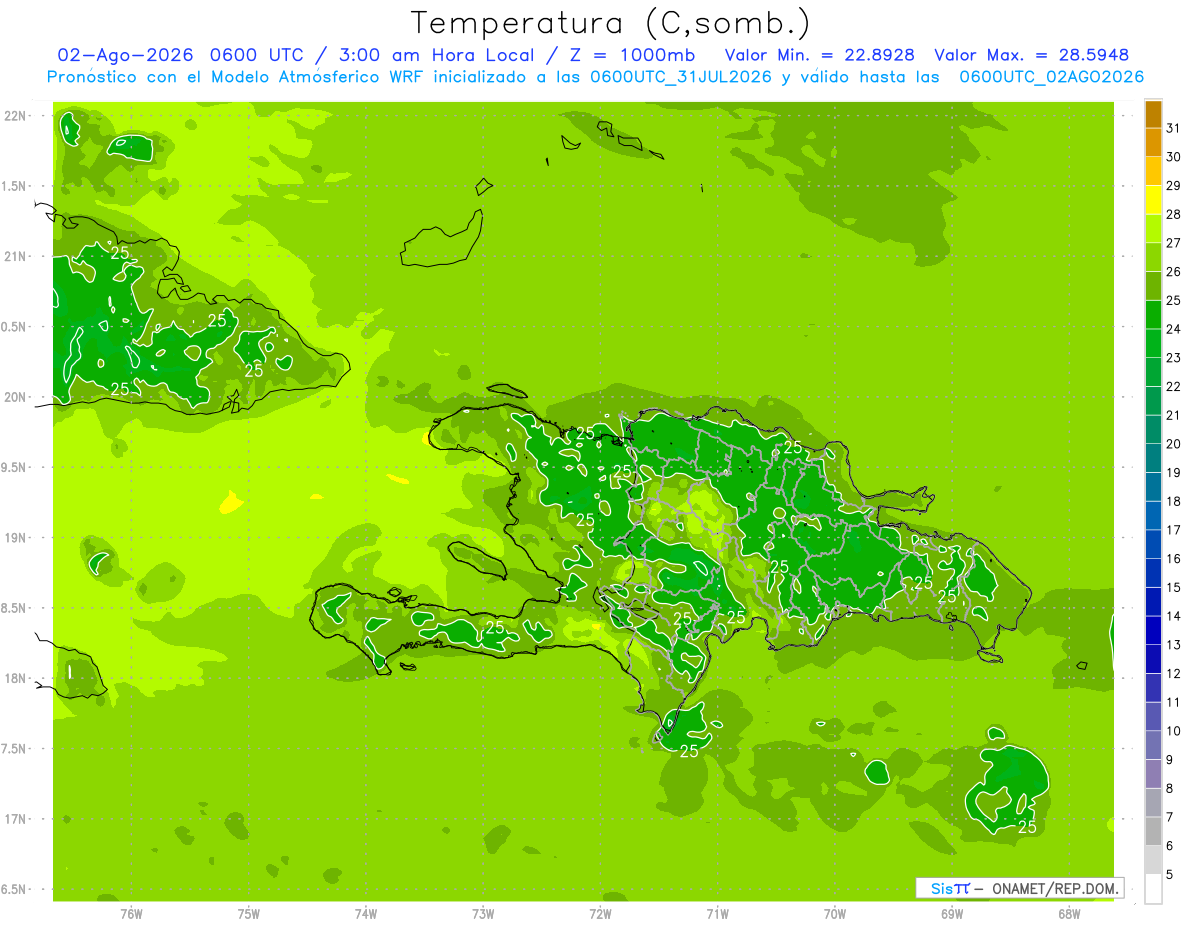Click the 20N latitude axis label
Image resolution: width=1200 pixels, height=927 pixels.
coord(17,397)
